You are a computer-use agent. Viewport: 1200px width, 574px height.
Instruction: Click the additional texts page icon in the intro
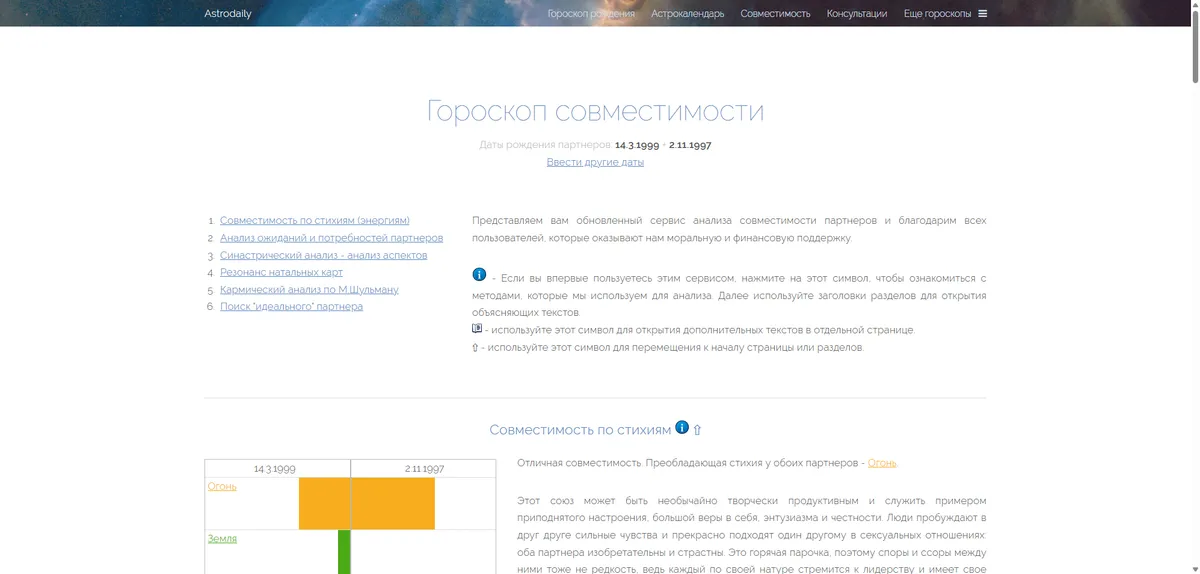[x=477, y=328]
